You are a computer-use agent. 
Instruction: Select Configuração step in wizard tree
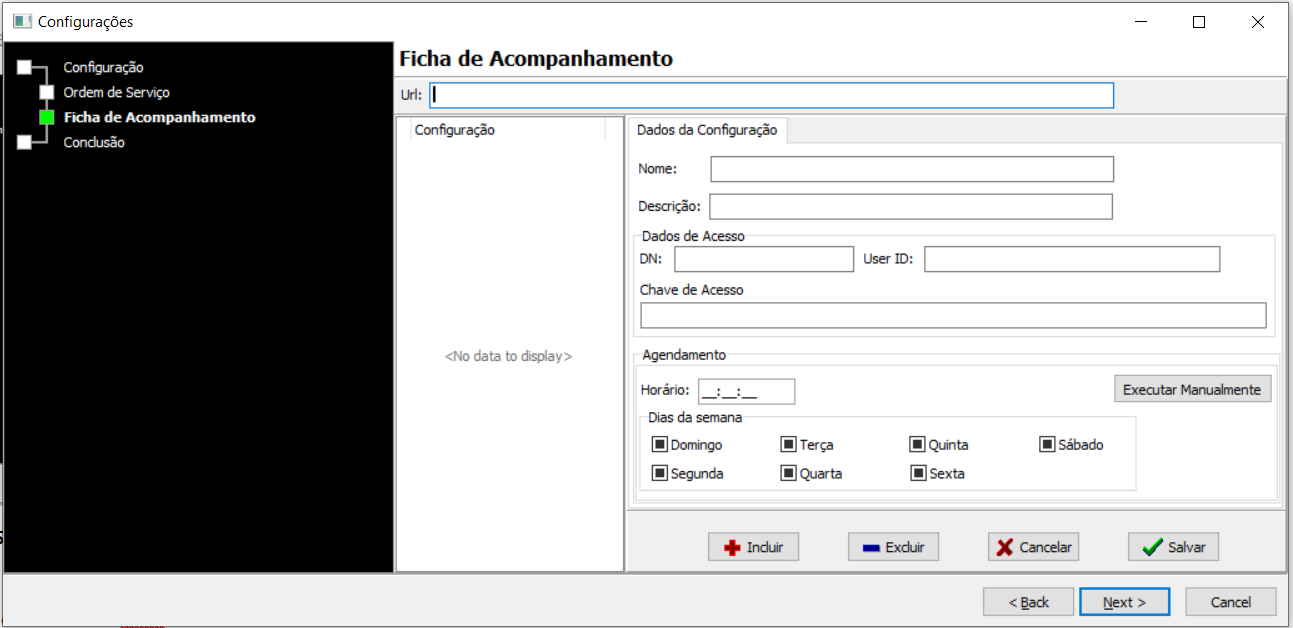pos(103,67)
